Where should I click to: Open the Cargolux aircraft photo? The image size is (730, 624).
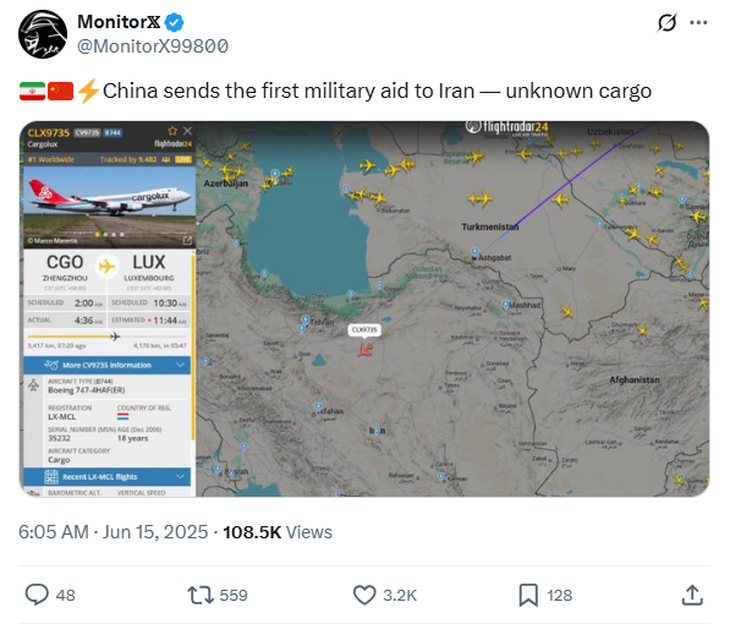coord(110,205)
